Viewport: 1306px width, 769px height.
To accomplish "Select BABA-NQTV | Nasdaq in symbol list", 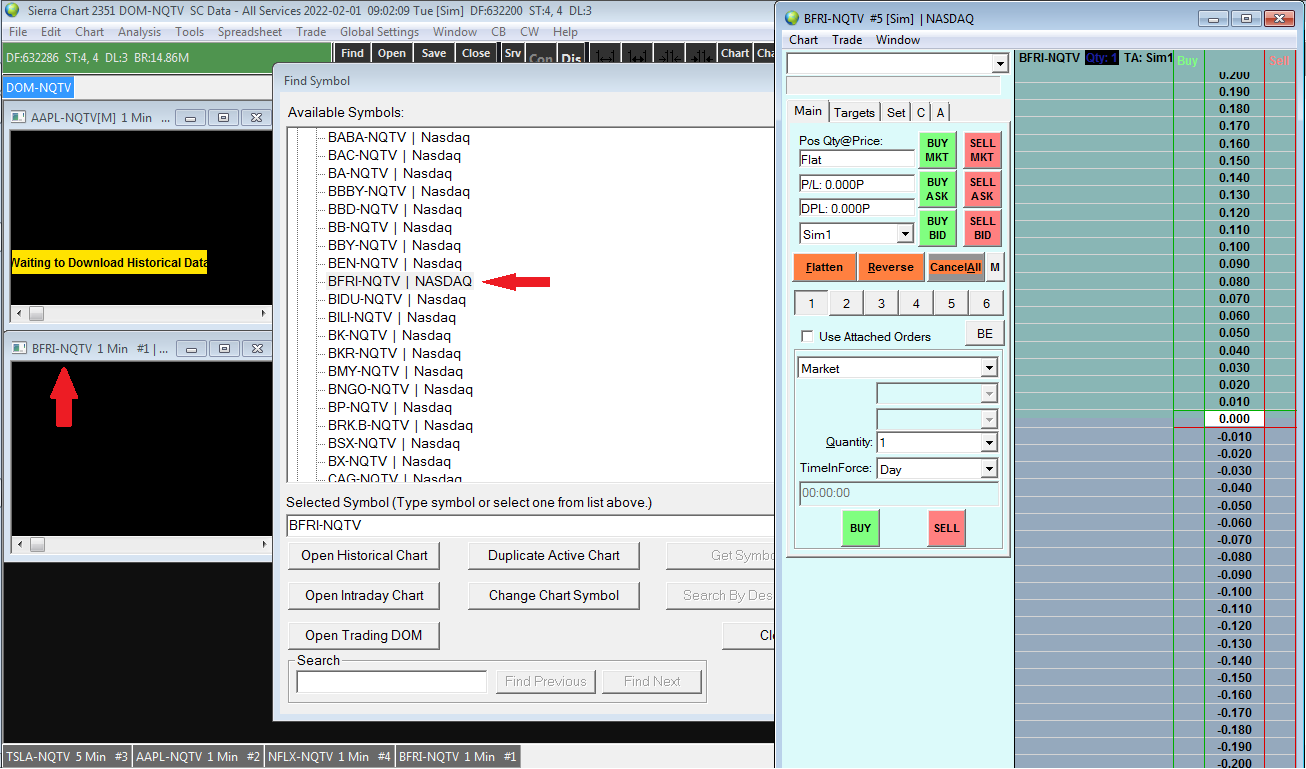I will (x=399, y=138).
